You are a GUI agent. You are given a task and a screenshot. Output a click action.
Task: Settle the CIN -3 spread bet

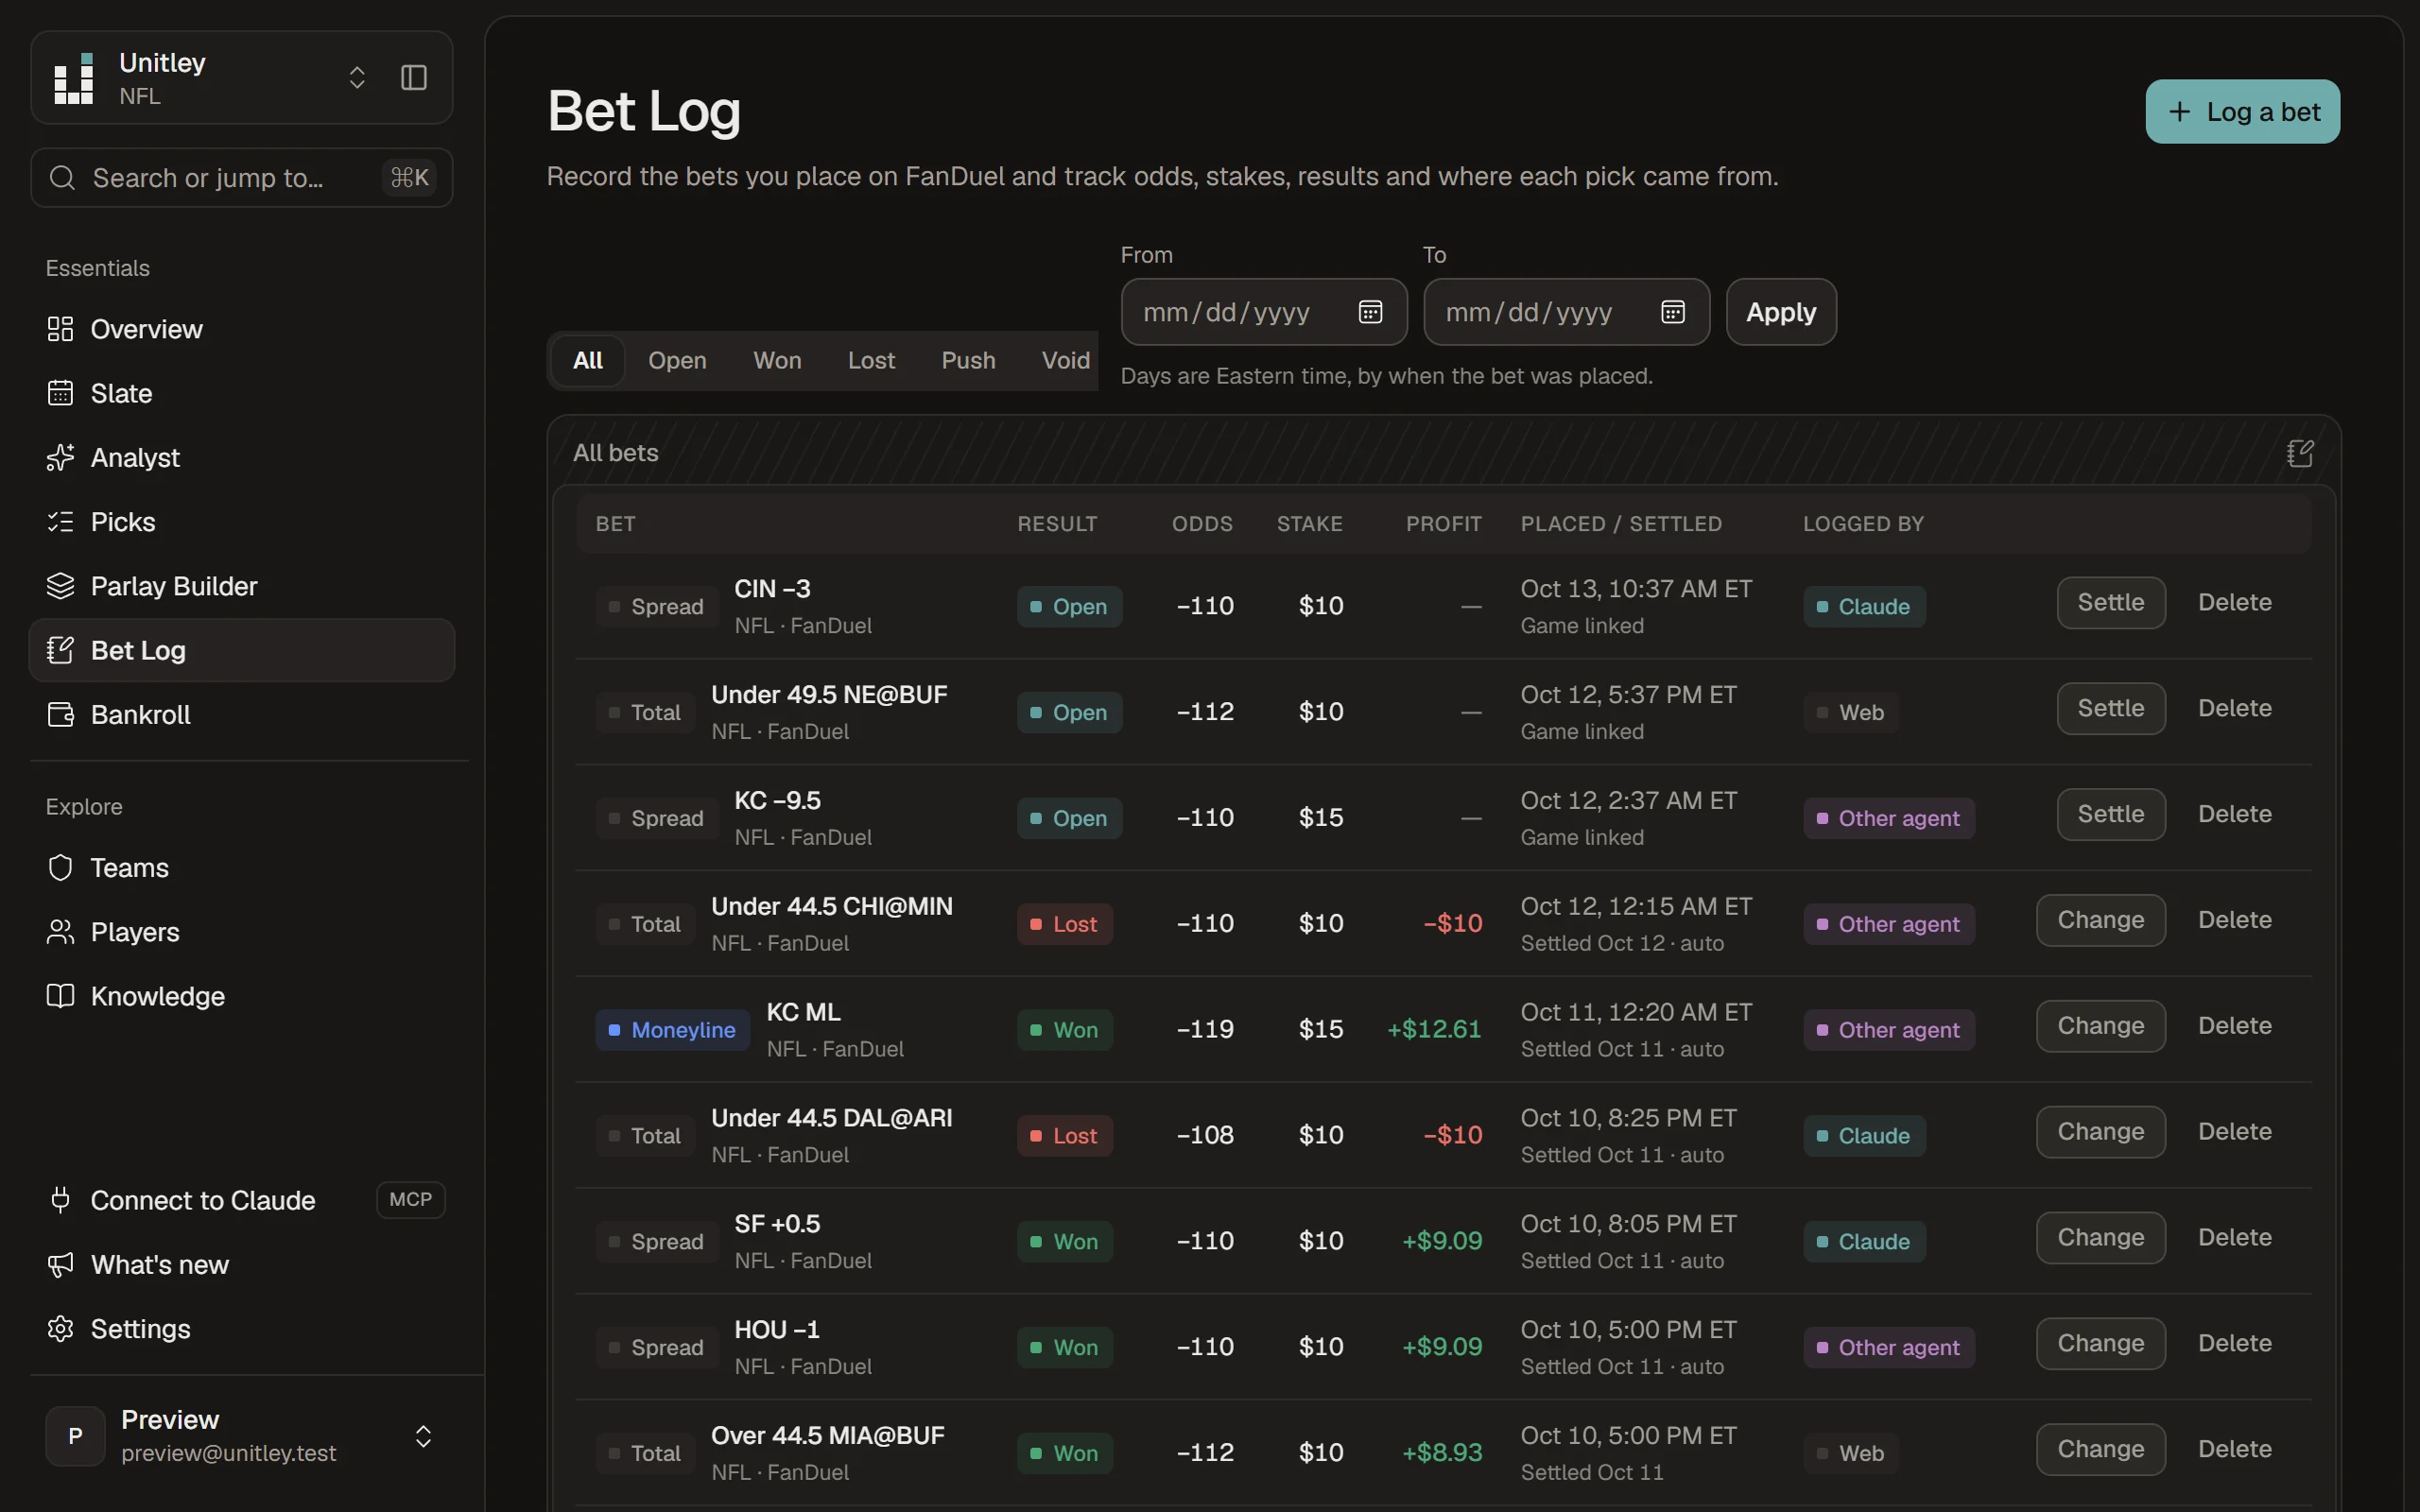pos(2111,602)
